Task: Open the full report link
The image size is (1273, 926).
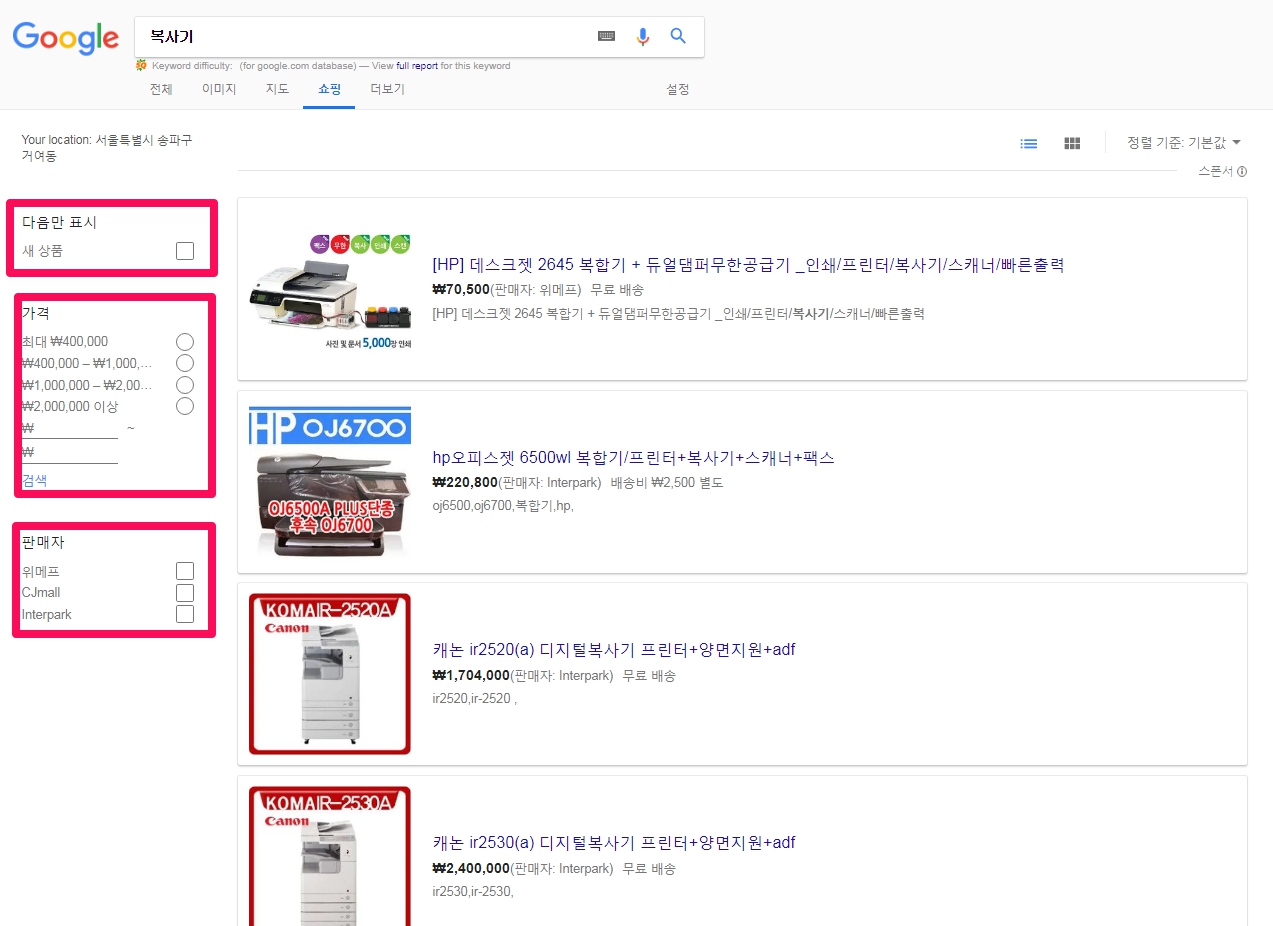Action: click(417, 66)
